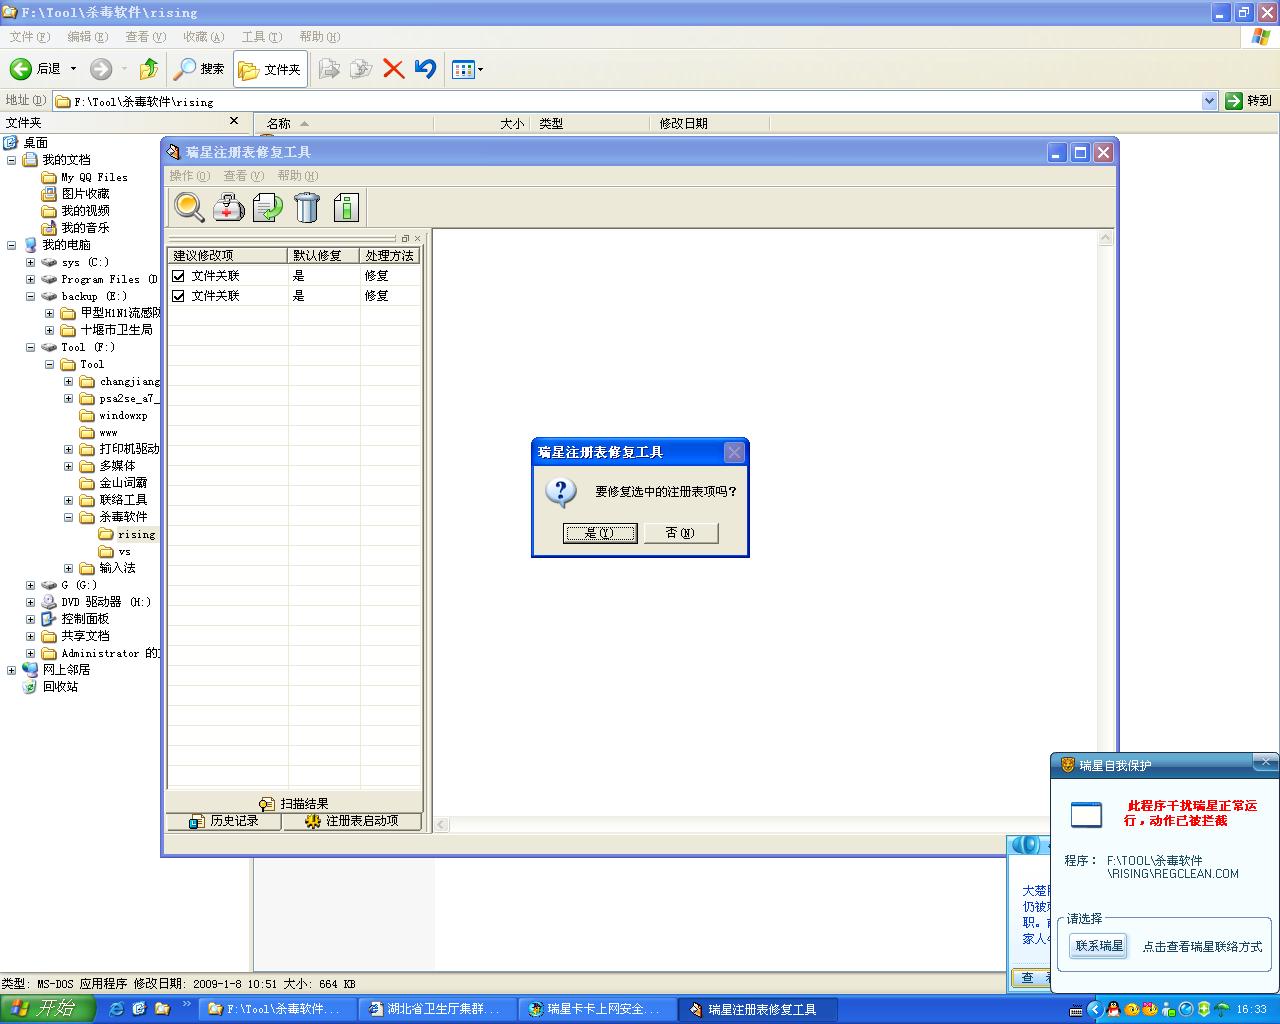1280x1024 pixels.
Task: Click the repair tool vertical scrollbar up arrow
Action: click(x=1105, y=239)
